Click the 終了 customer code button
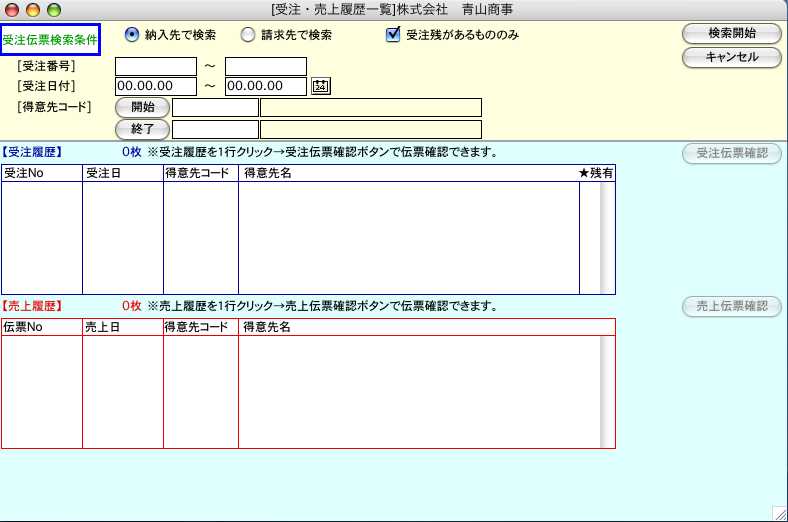Screen dimensions: 788x522 point(142,129)
